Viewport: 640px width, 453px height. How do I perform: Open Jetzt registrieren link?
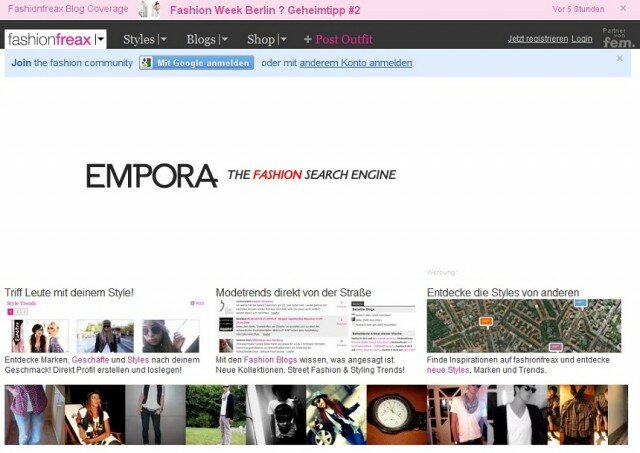click(x=538, y=39)
